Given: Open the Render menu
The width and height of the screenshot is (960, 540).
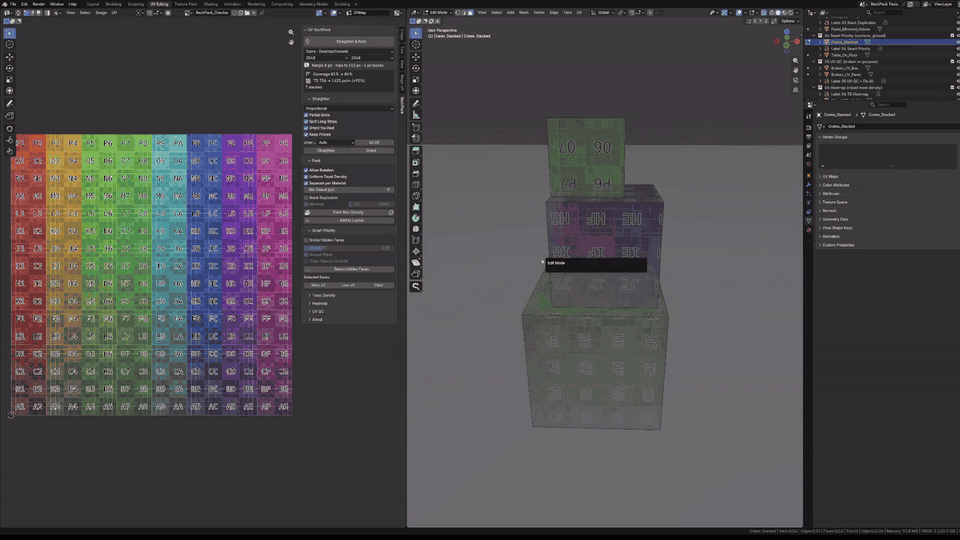Looking at the screenshot, I should click(39, 4).
